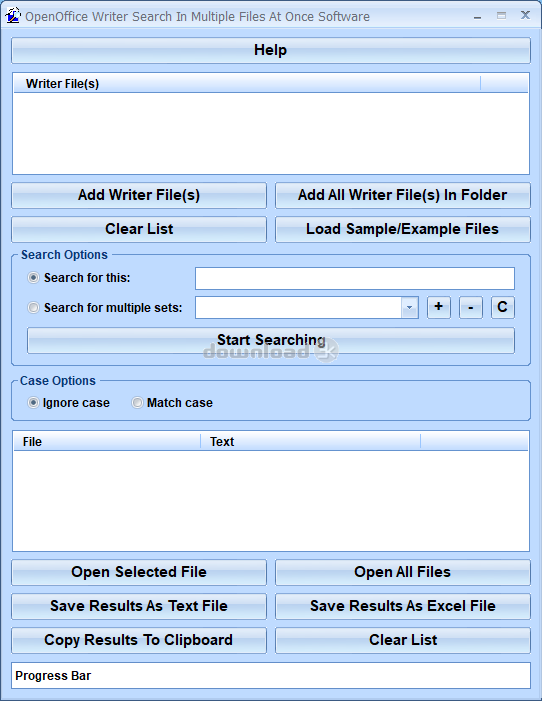The height and width of the screenshot is (701, 542).
Task: Expand the multiple sets dropdown arrow
Action: click(x=409, y=308)
